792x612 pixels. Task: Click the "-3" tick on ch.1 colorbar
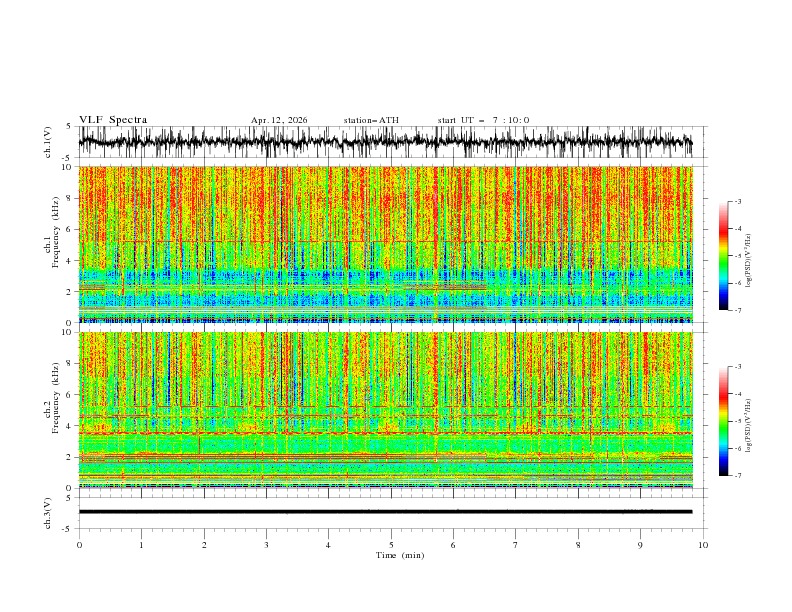tap(737, 201)
